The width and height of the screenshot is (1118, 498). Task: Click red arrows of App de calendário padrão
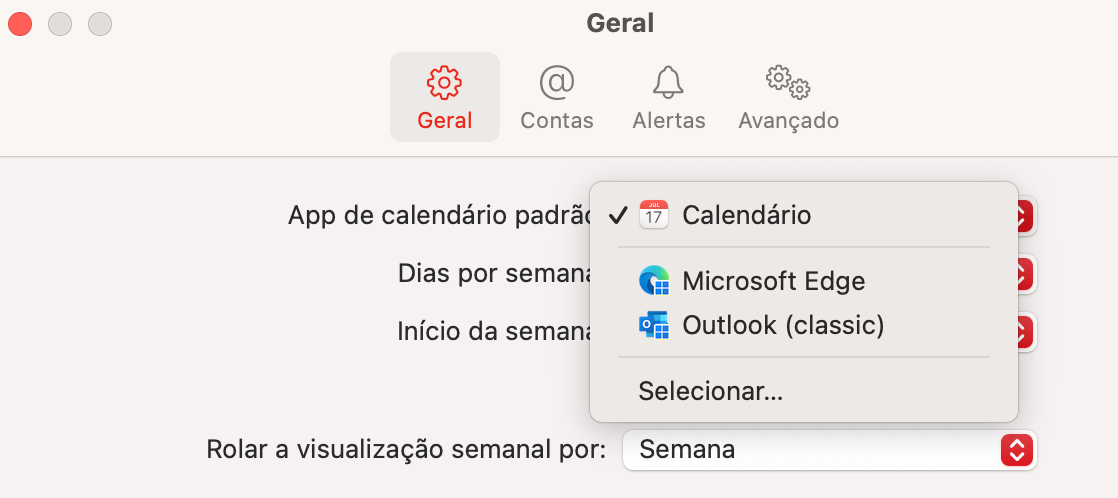coord(1025,215)
